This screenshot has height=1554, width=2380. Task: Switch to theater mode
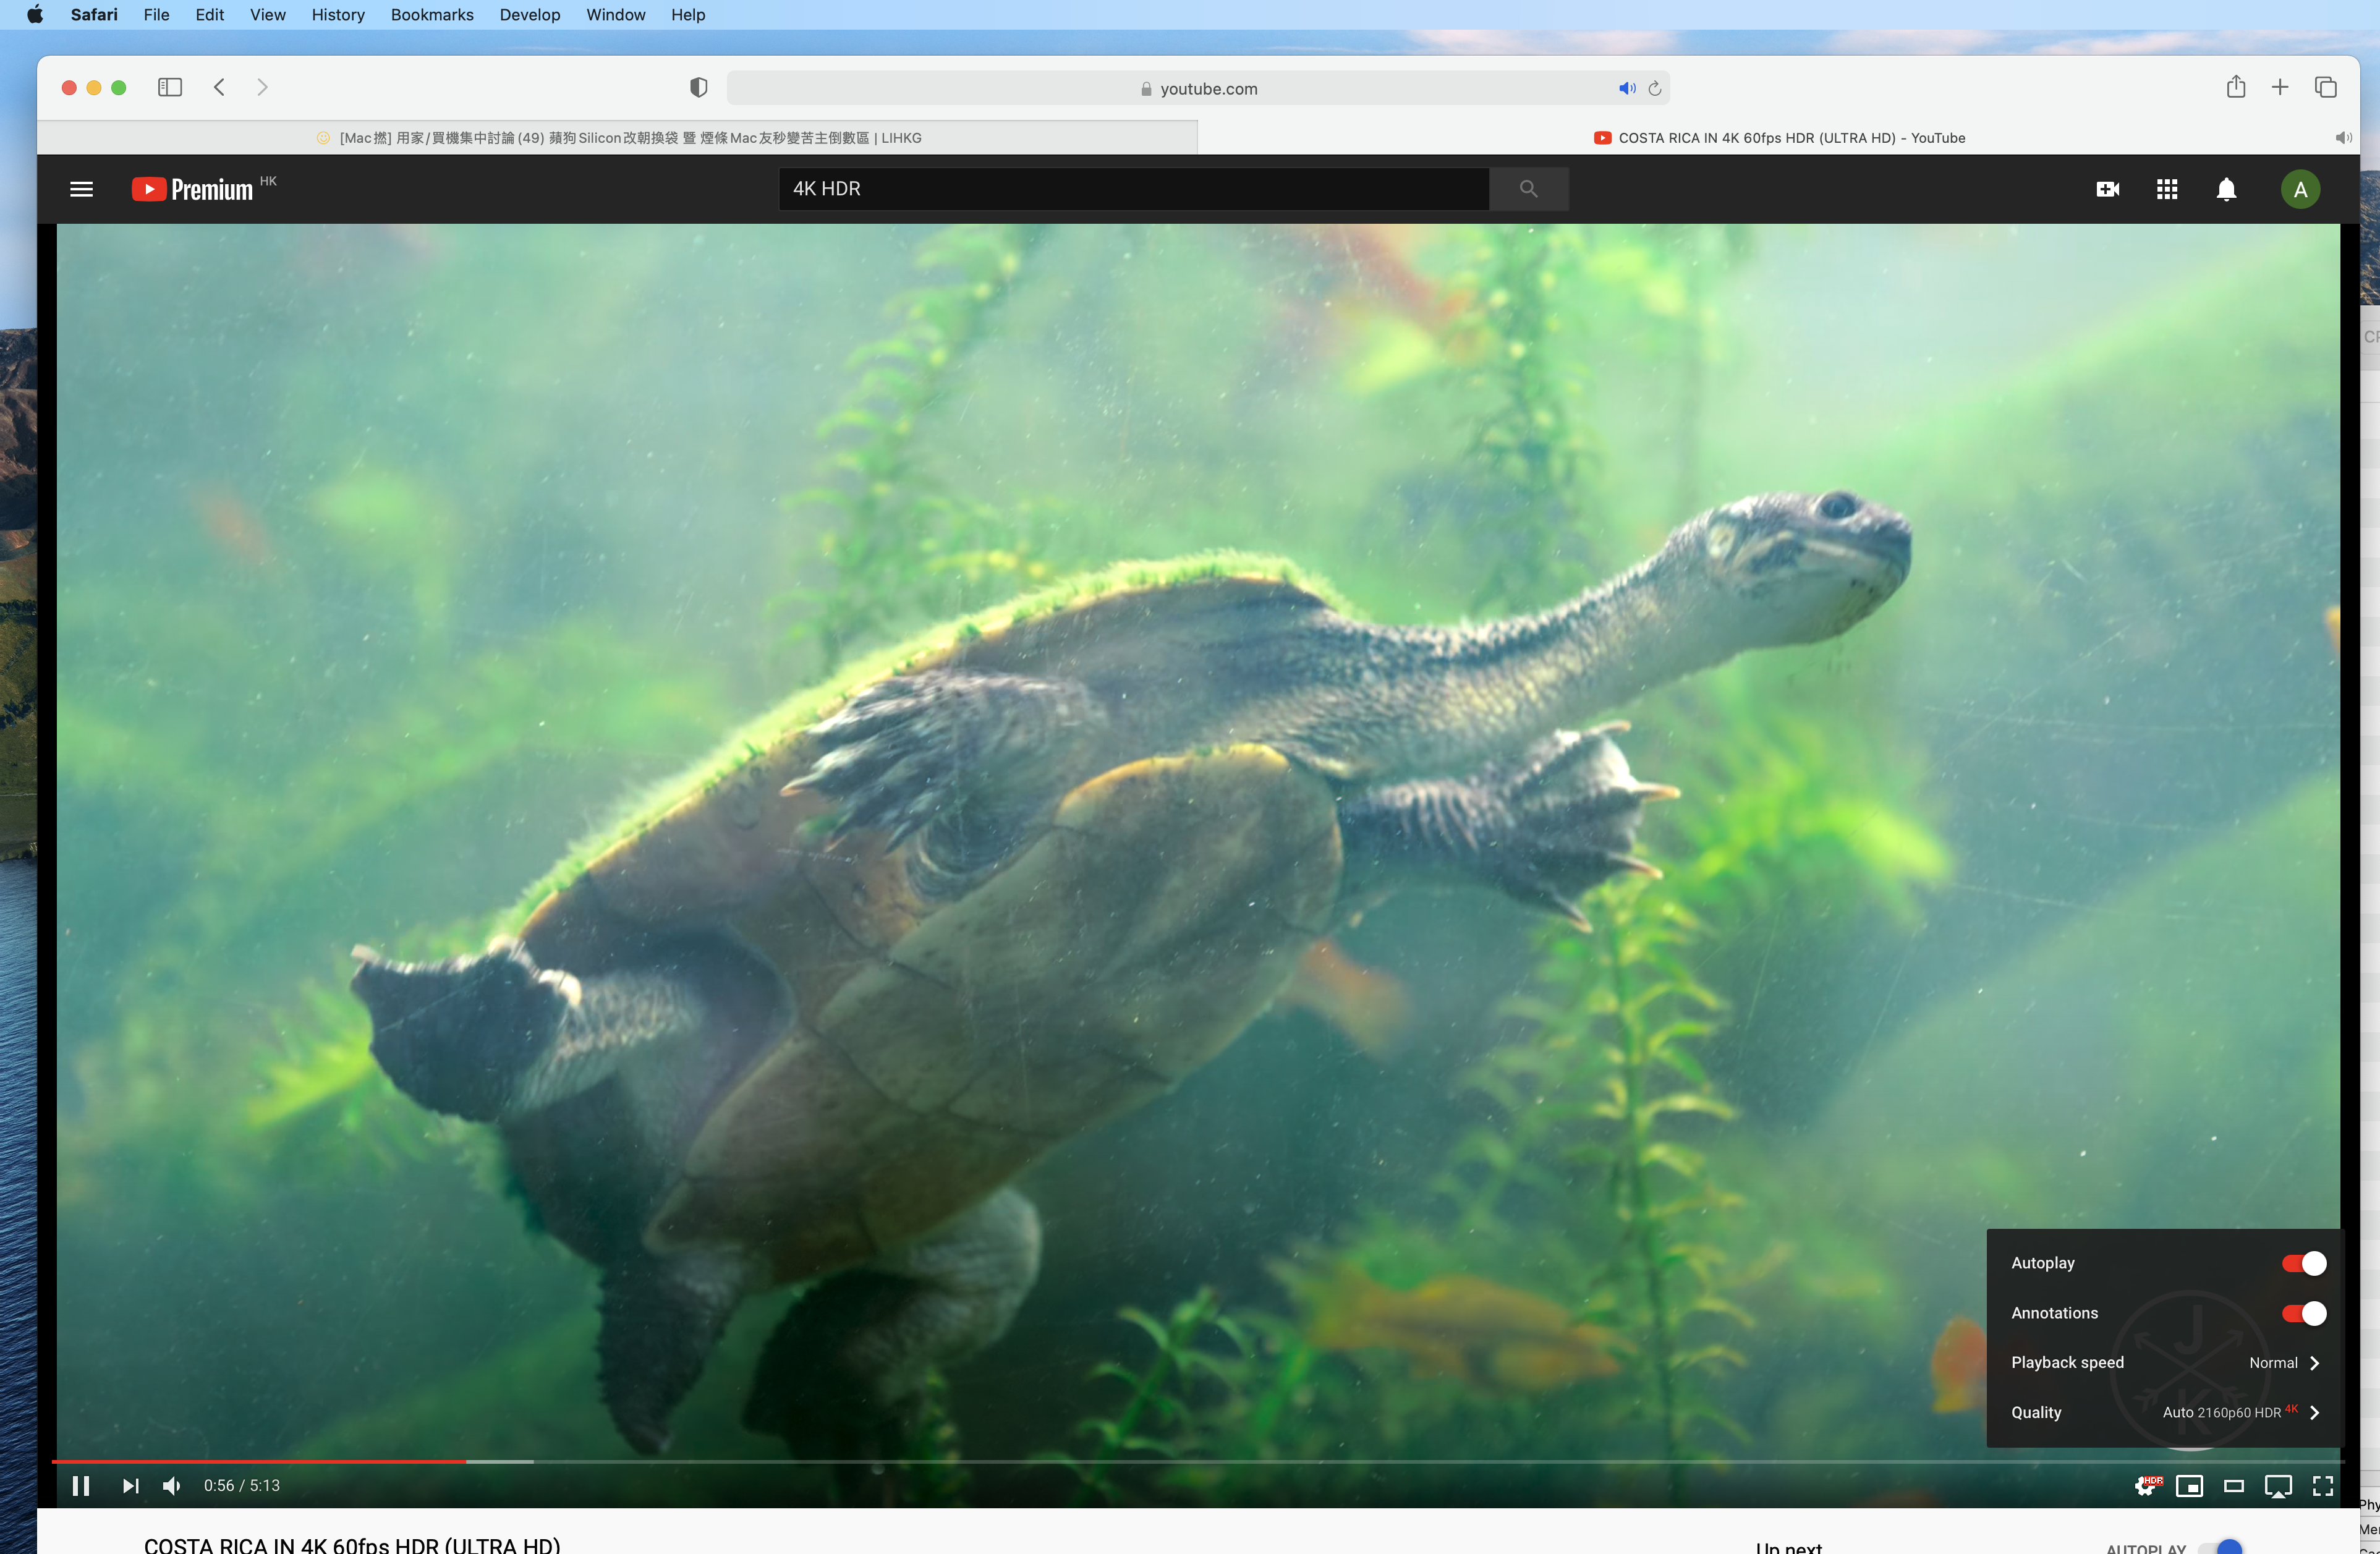2234,1486
